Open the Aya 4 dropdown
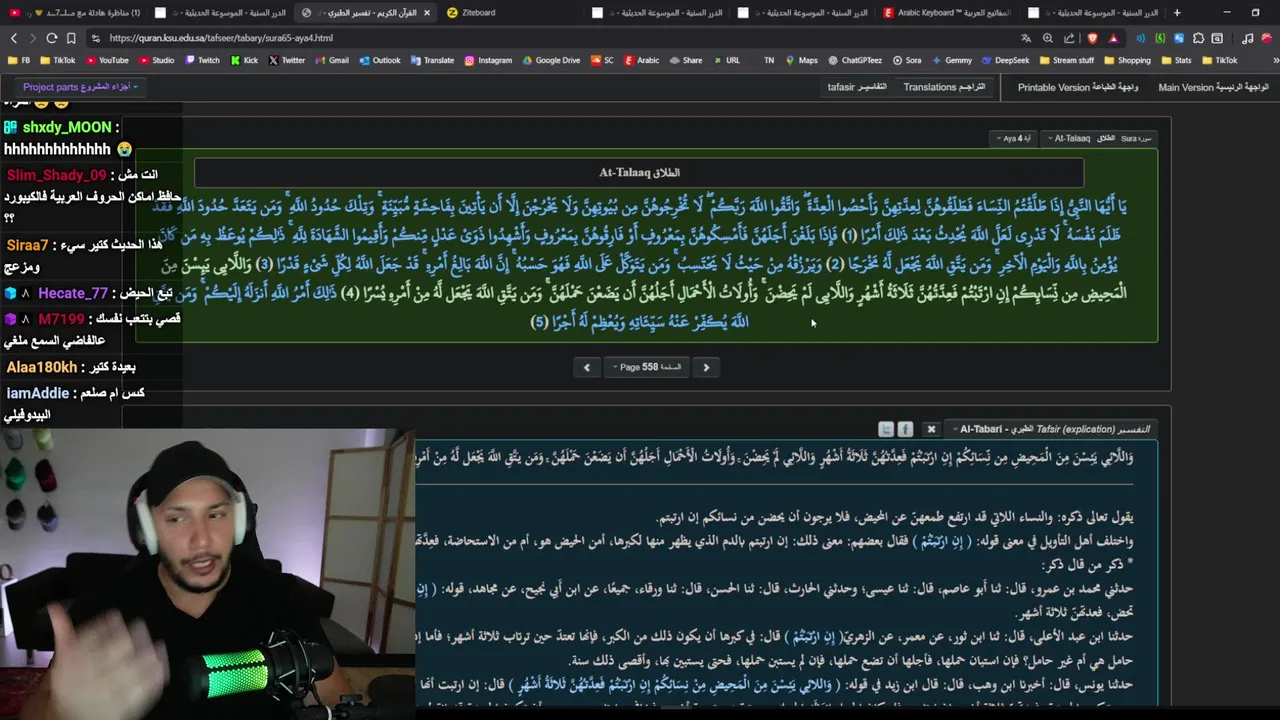Viewport: 1280px width, 720px height. point(1012,138)
